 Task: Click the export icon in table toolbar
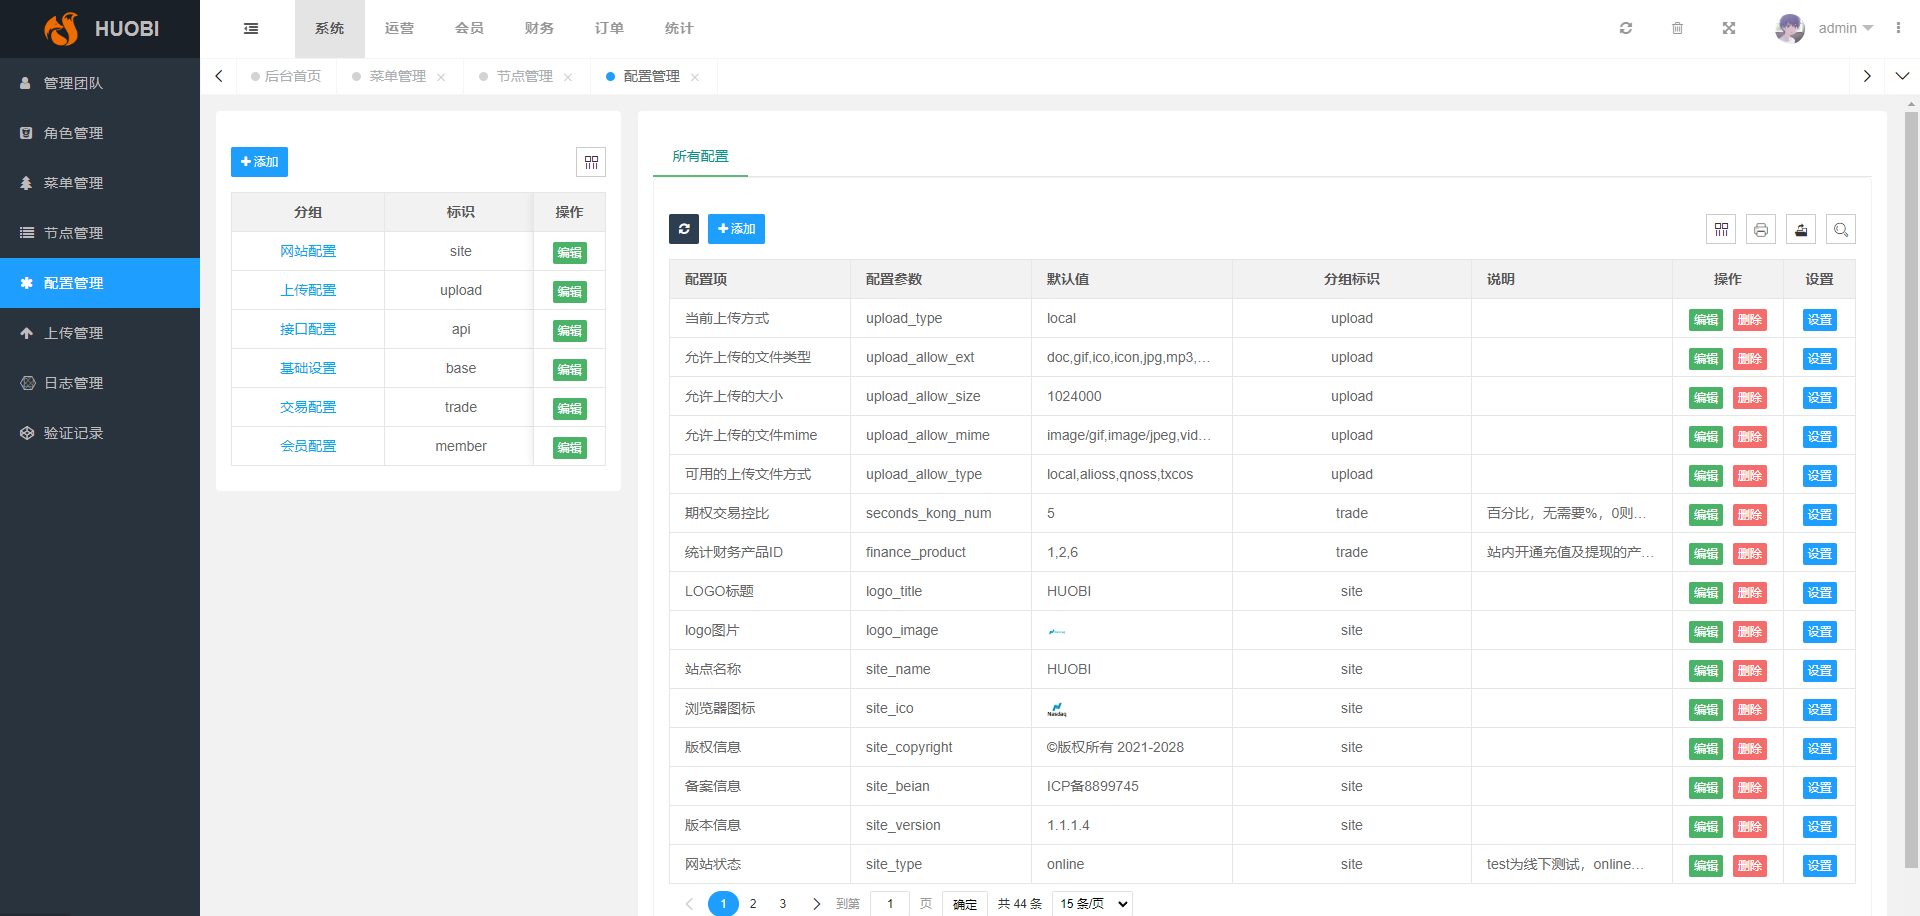pos(1801,230)
